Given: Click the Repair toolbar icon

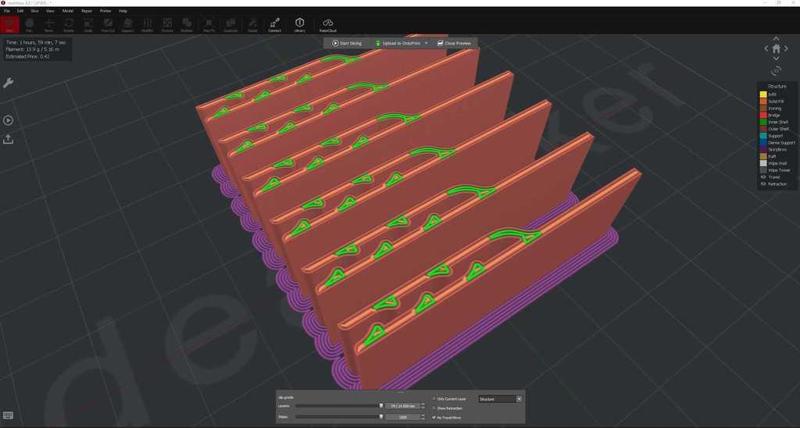Looking at the screenshot, I should tap(253, 24).
